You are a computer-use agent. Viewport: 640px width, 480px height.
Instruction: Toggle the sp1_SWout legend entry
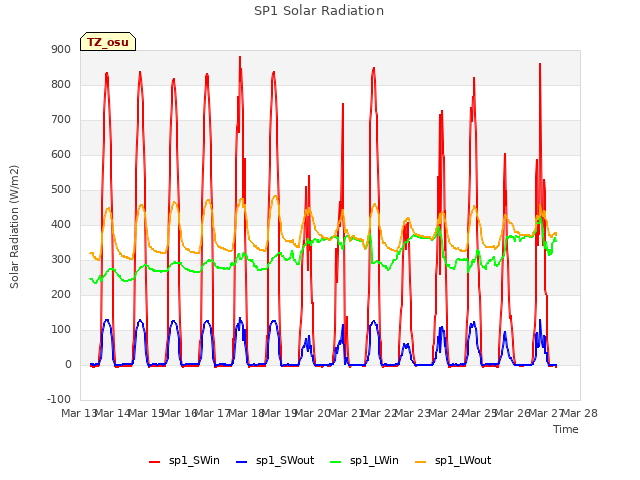click(x=275, y=461)
